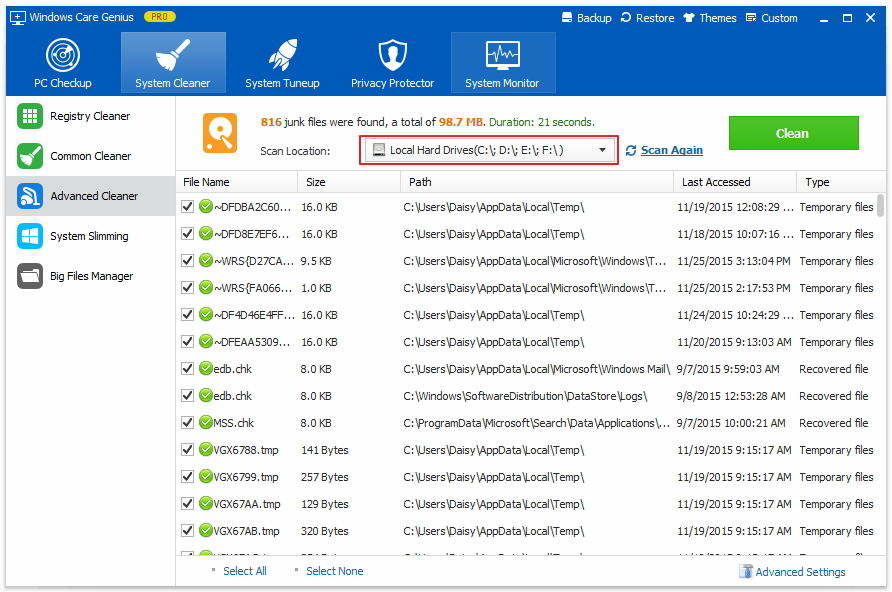Image resolution: width=892 pixels, height=592 pixels.
Task: Click Select None link
Action: pyautogui.click(x=334, y=571)
